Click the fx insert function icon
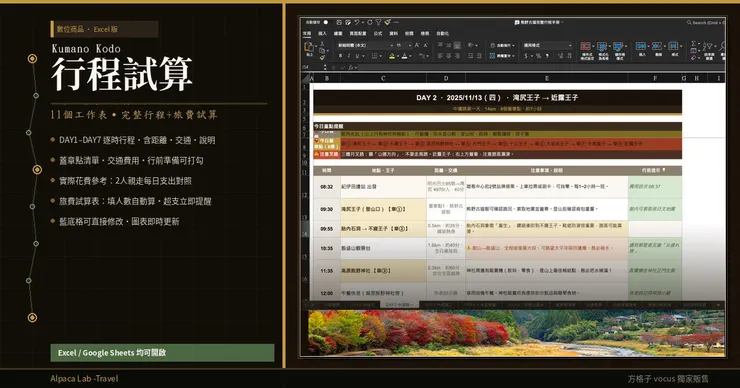This screenshot has height=388, width=740. pyautogui.click(x=351, y=67)
